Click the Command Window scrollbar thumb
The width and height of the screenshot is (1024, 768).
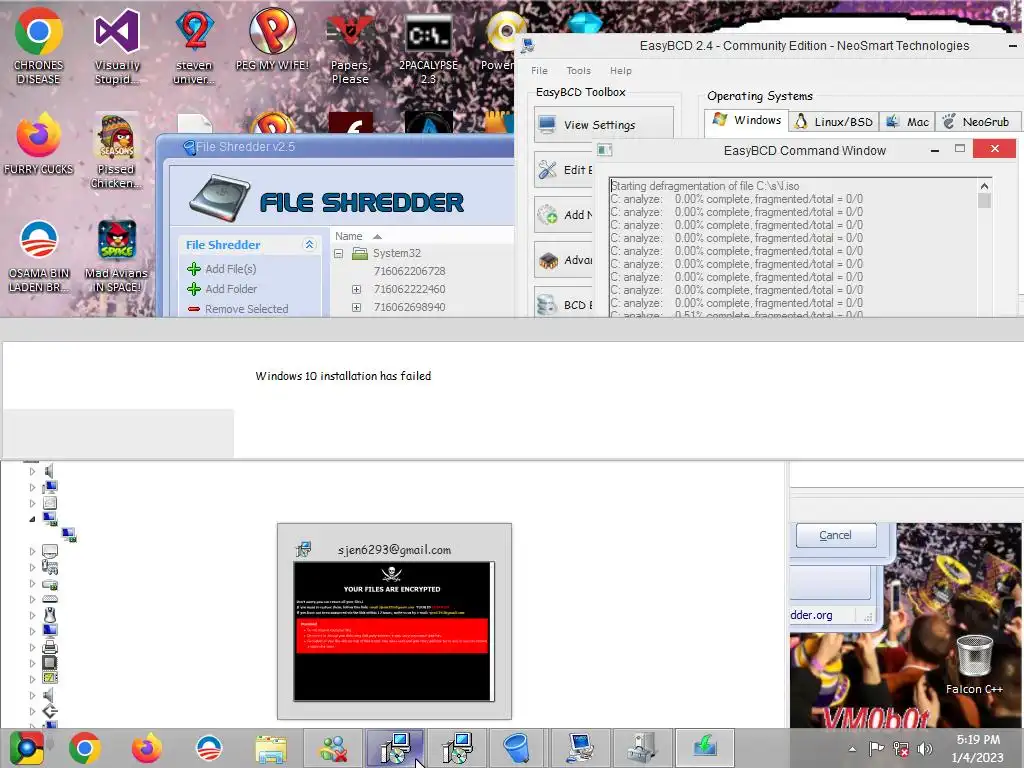click(x=984, y=201)
